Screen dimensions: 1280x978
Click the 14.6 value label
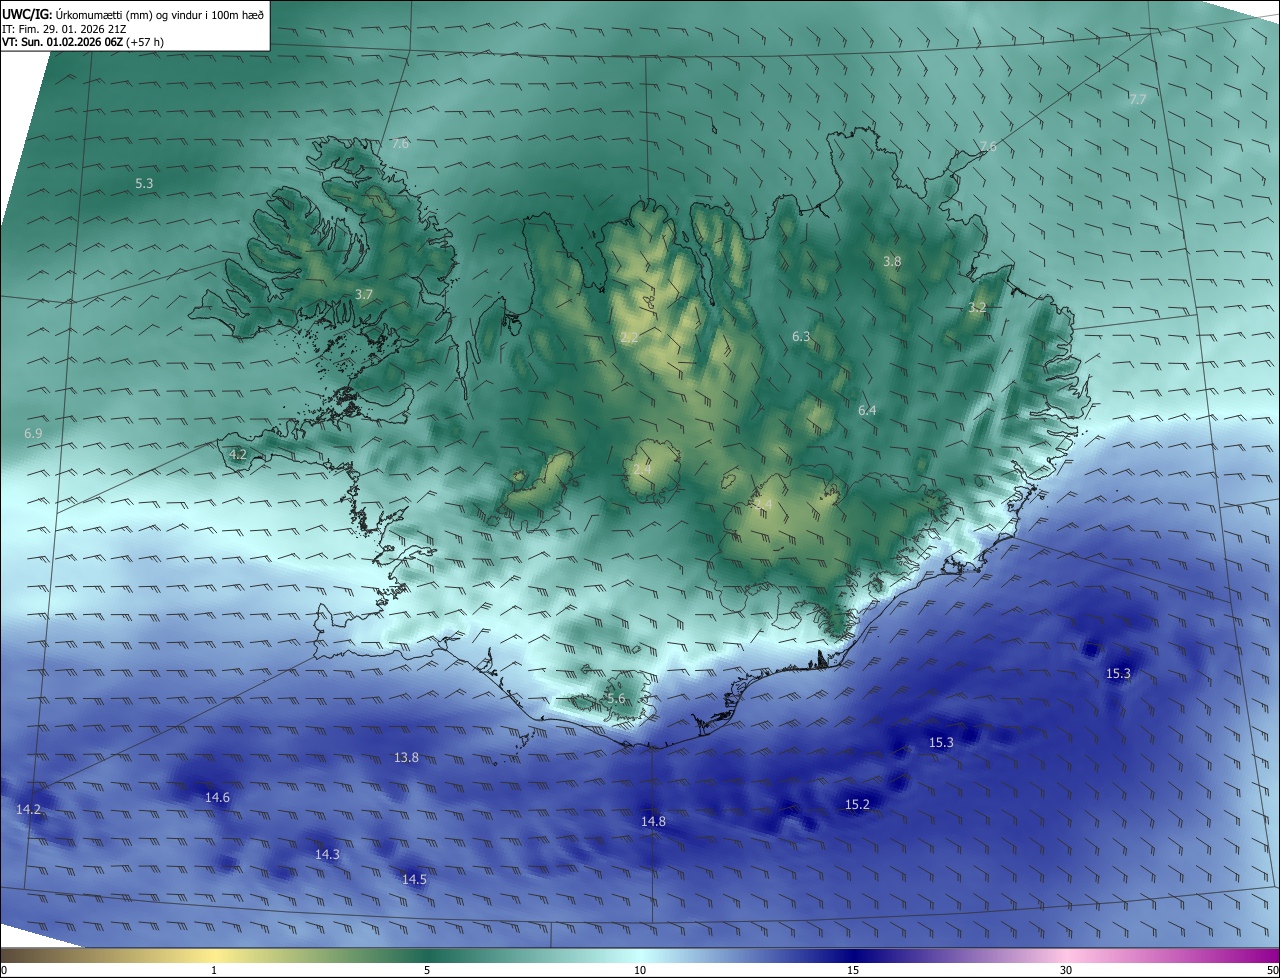coord(217,798)
